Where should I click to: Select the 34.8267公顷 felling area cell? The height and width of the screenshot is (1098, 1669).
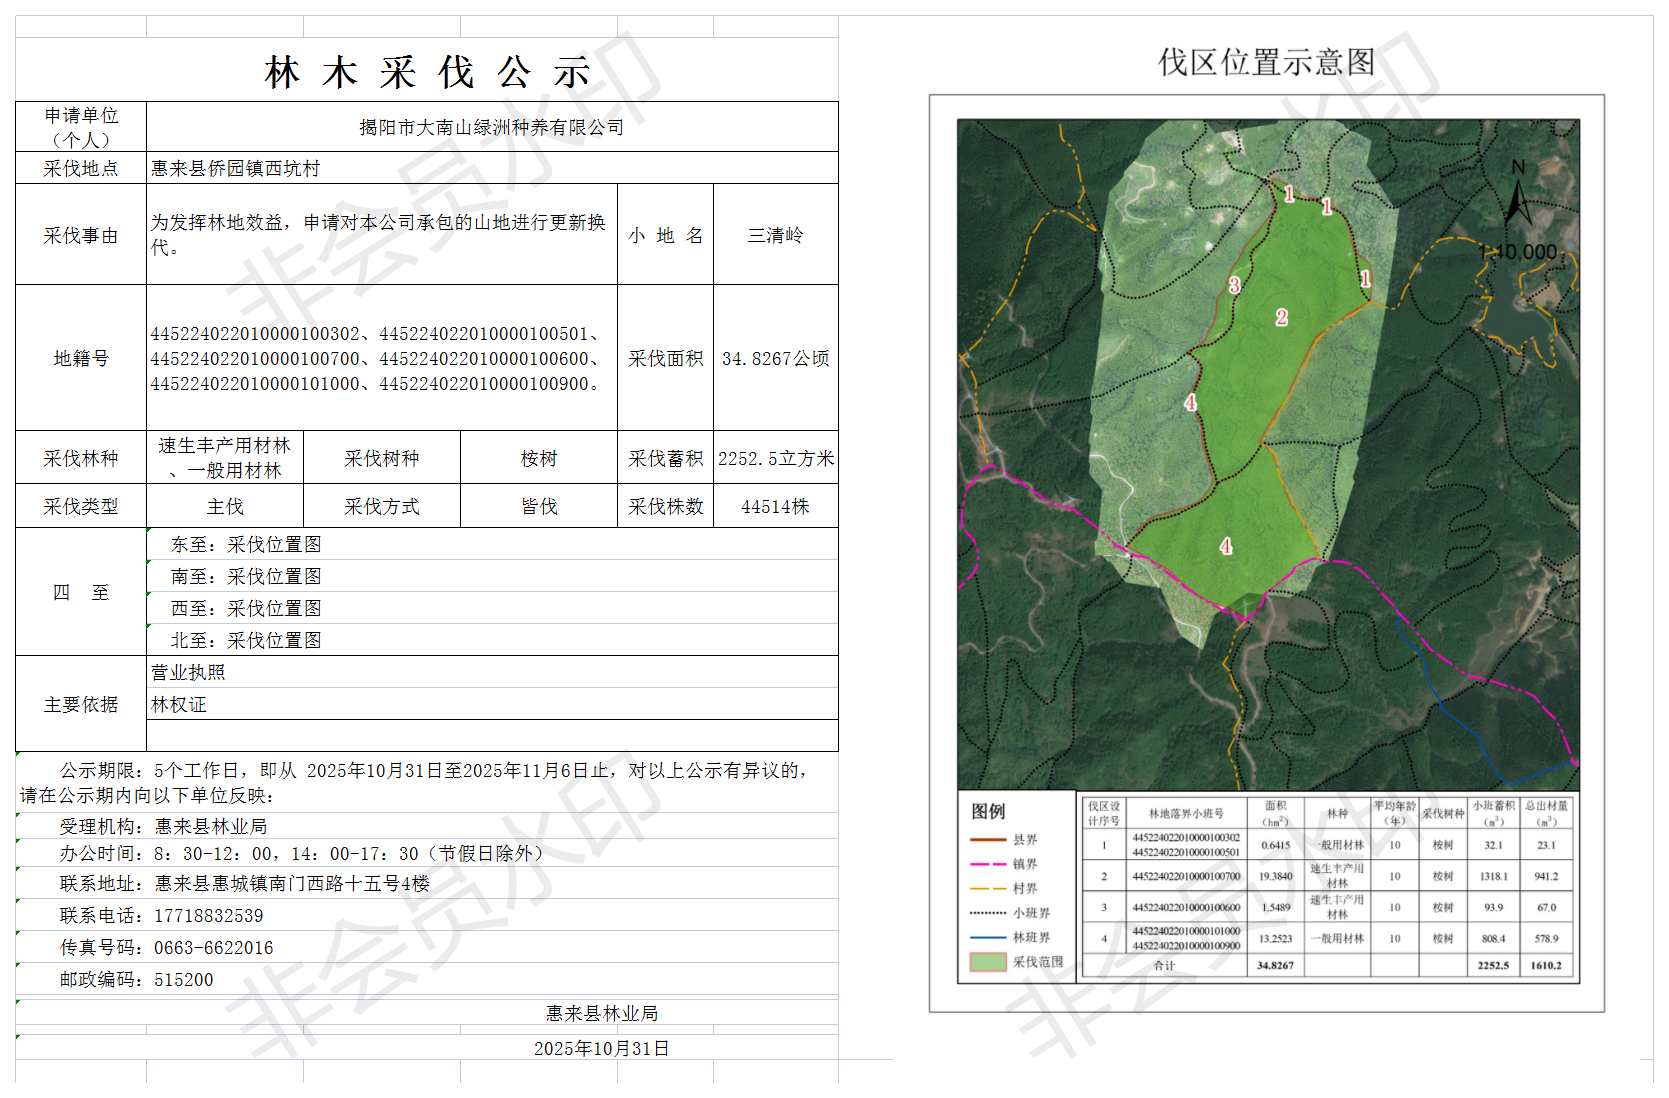pyautogui.click(x=775, y=359)
